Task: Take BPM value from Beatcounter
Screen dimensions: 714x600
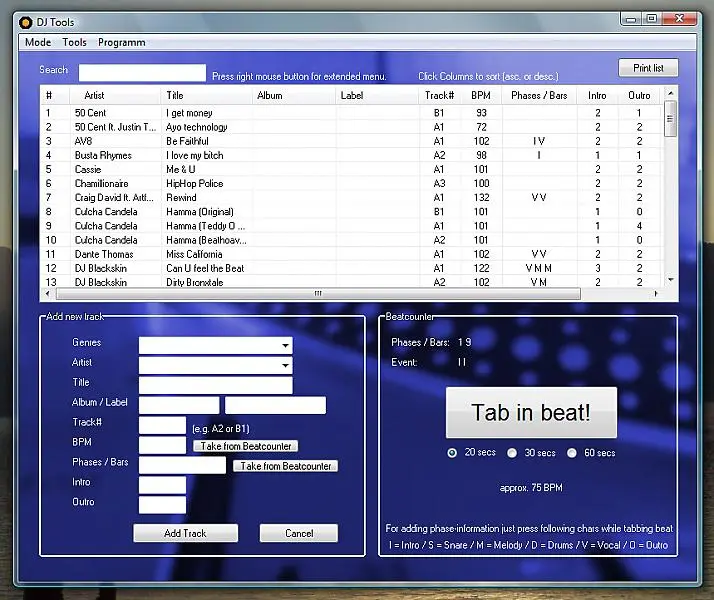Action: 245,446
